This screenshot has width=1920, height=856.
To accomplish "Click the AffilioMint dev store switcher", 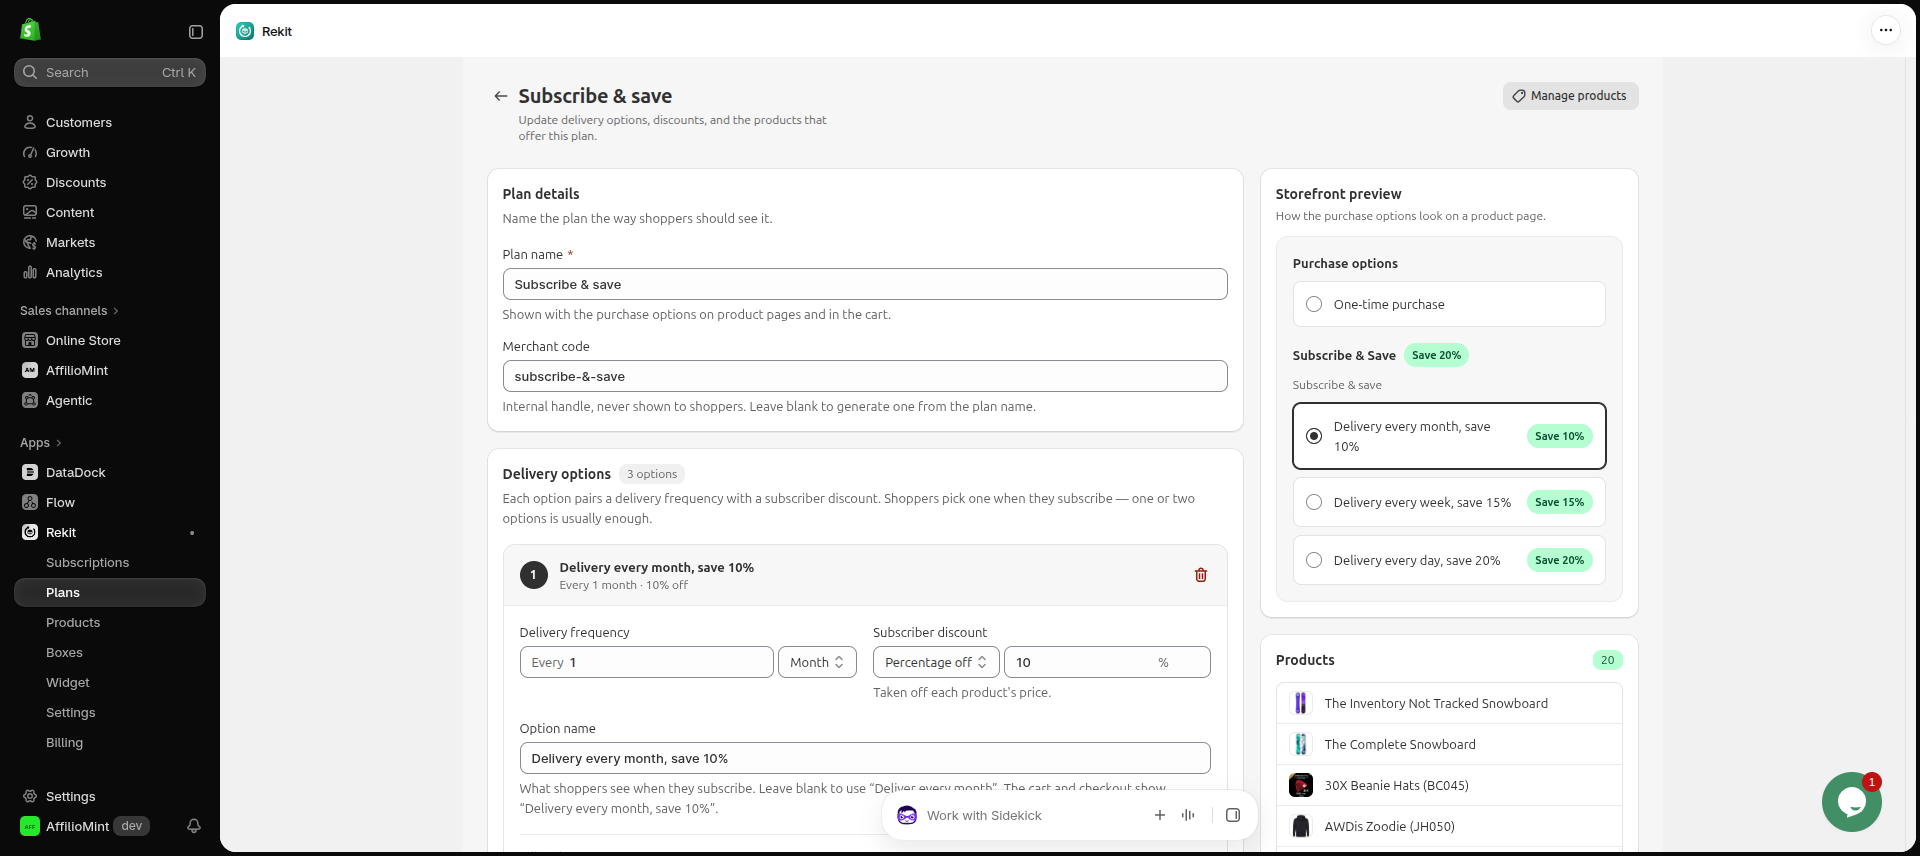I will pyautogui.click(x=85, y=826).
